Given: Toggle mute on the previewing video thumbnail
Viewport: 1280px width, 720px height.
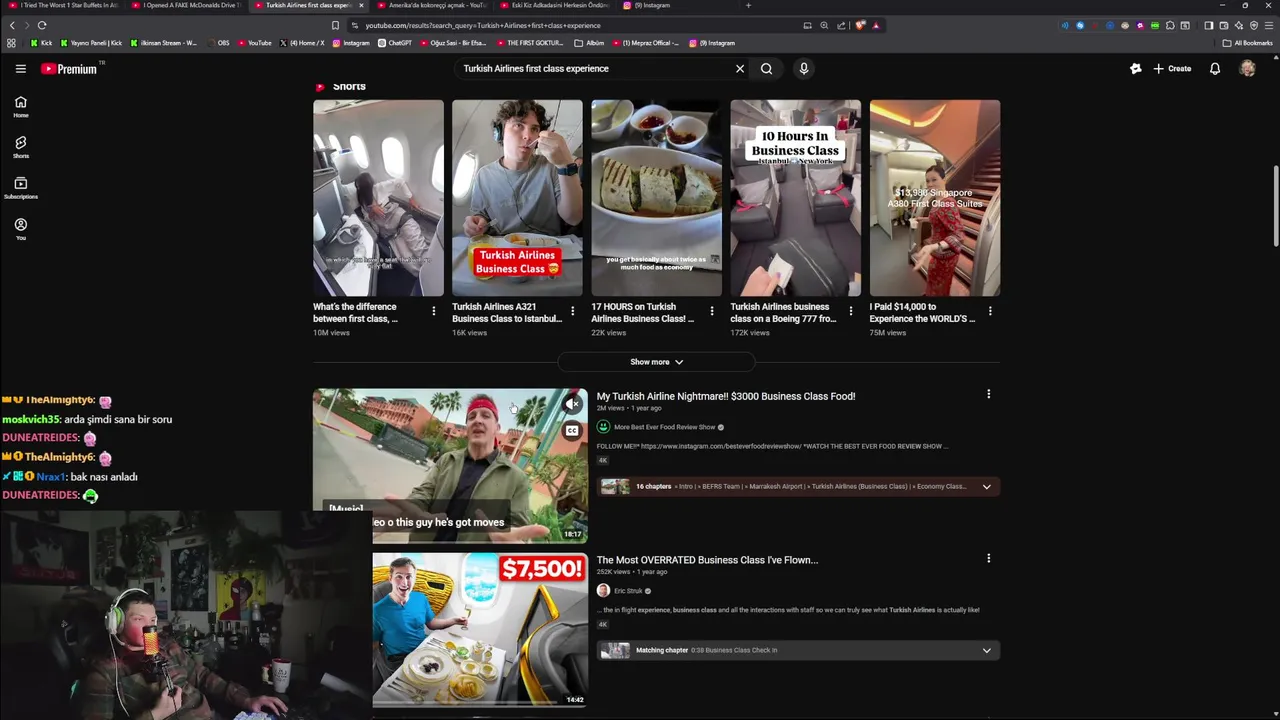Looking at the screenshot, I should (x=572, y=404).
